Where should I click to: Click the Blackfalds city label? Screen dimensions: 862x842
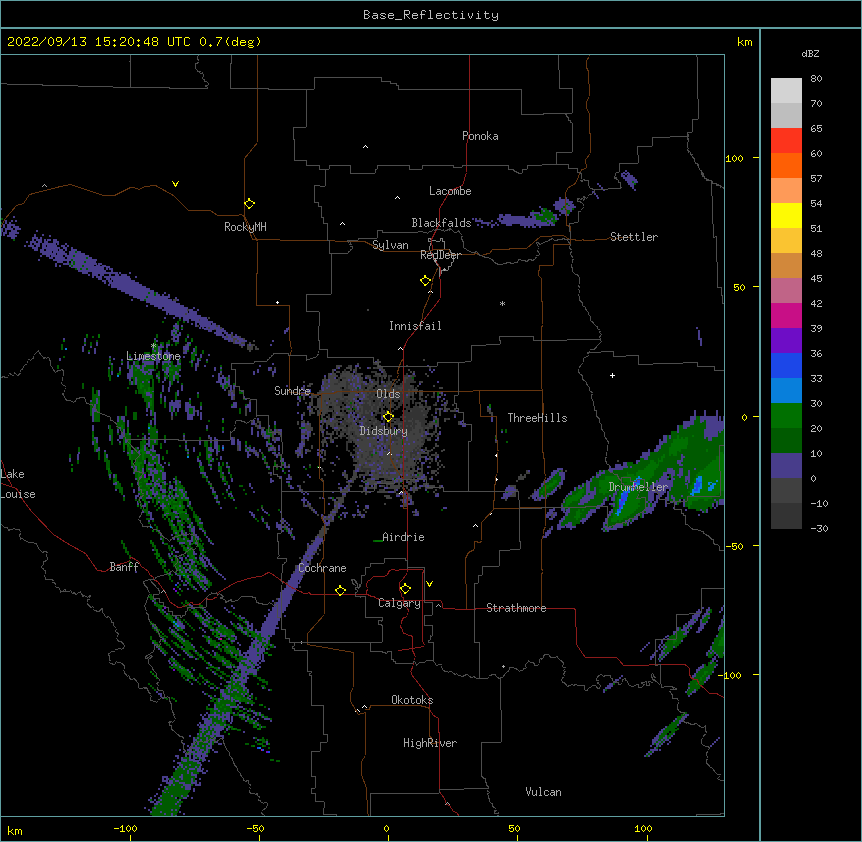pyautogui.click(x=441, y=223)
